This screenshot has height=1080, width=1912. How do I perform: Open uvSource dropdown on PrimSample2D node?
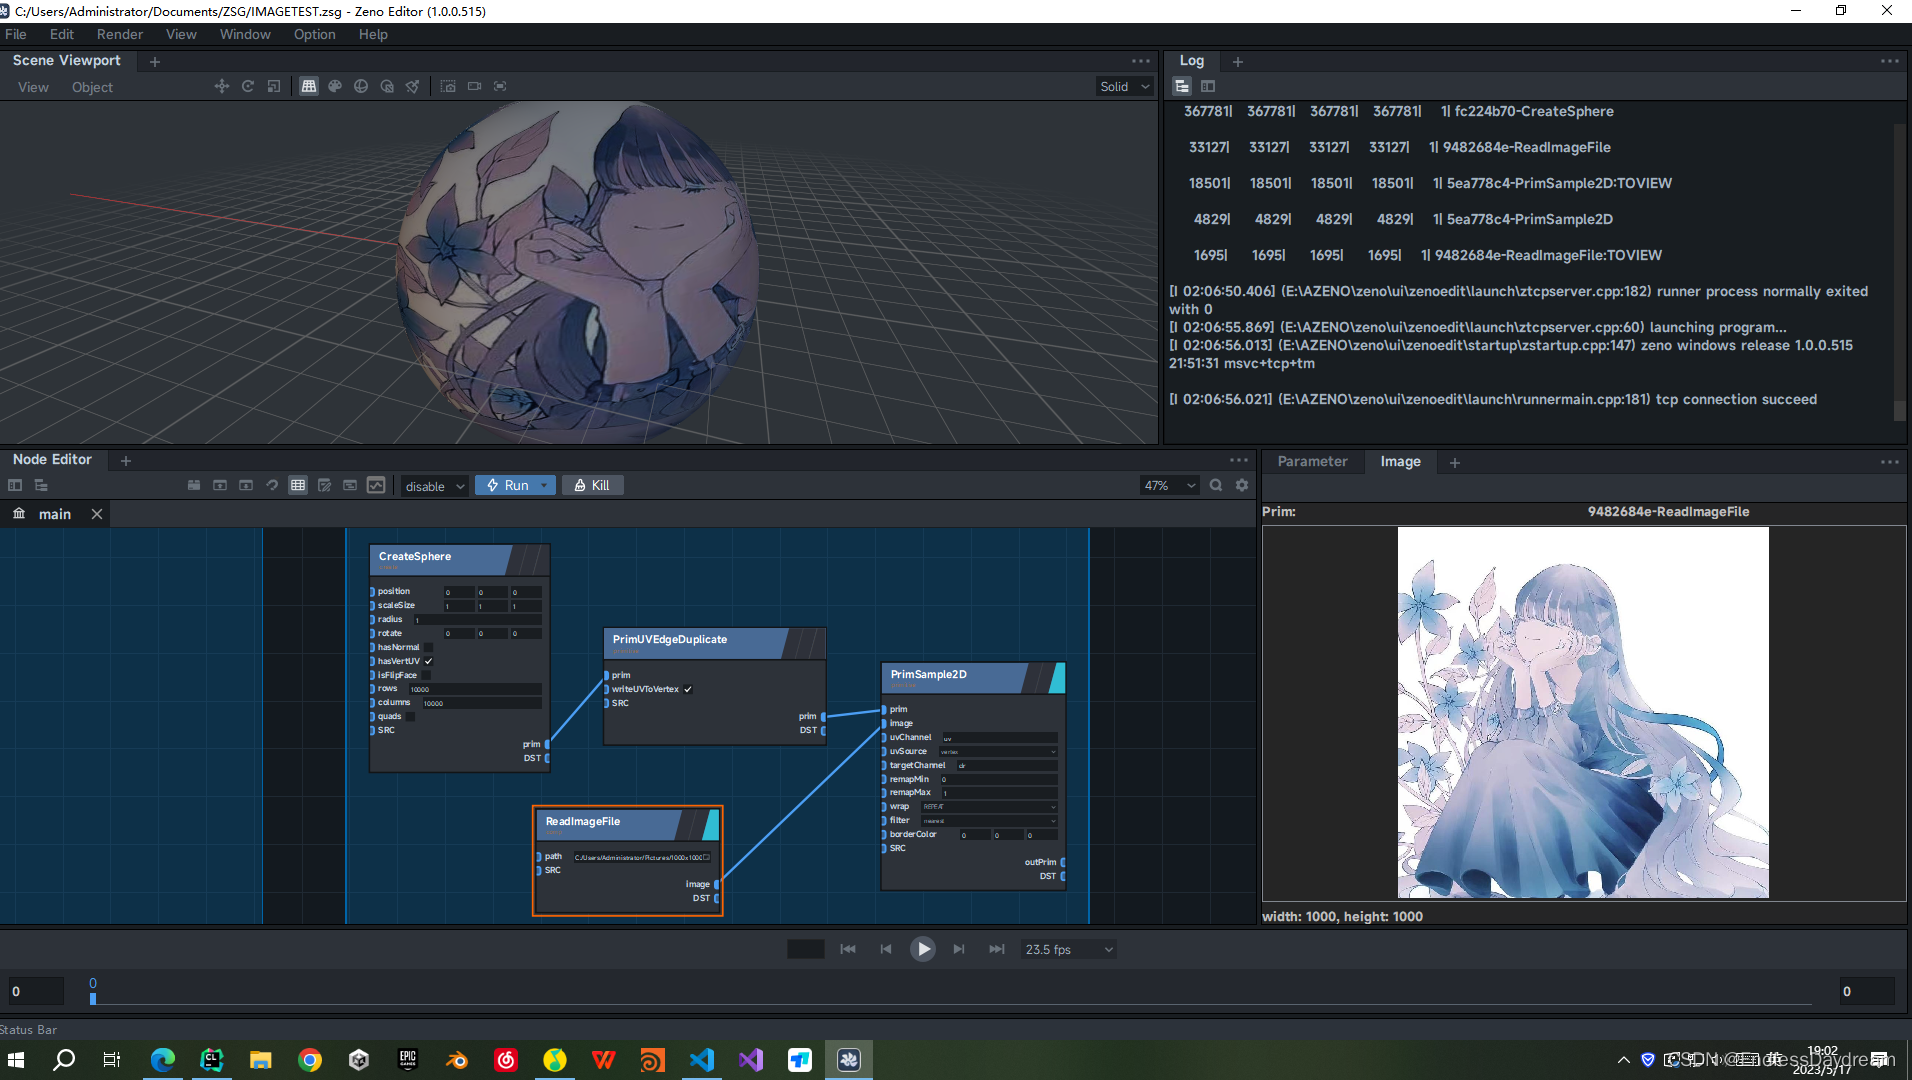click(x=997, y=751)
